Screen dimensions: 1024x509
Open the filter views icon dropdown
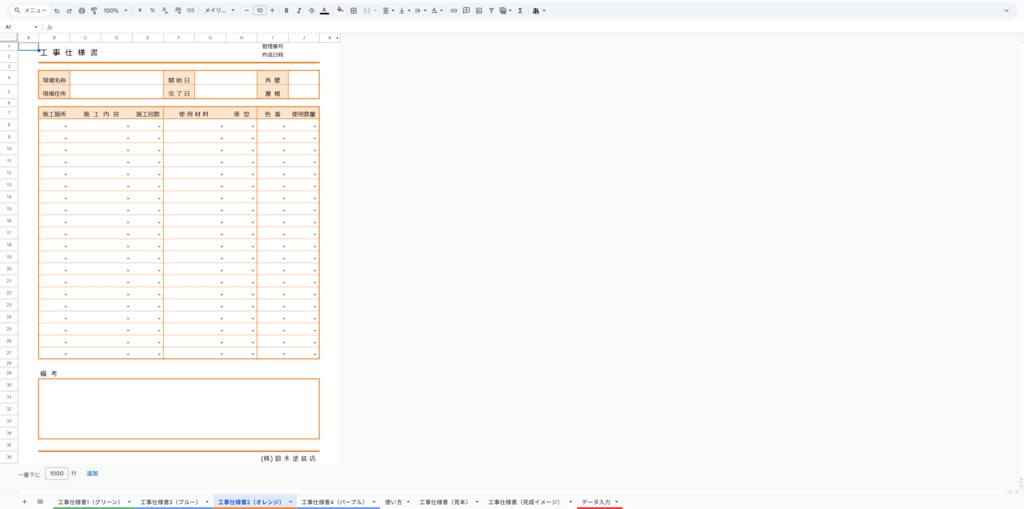click(x=505, y=10)
